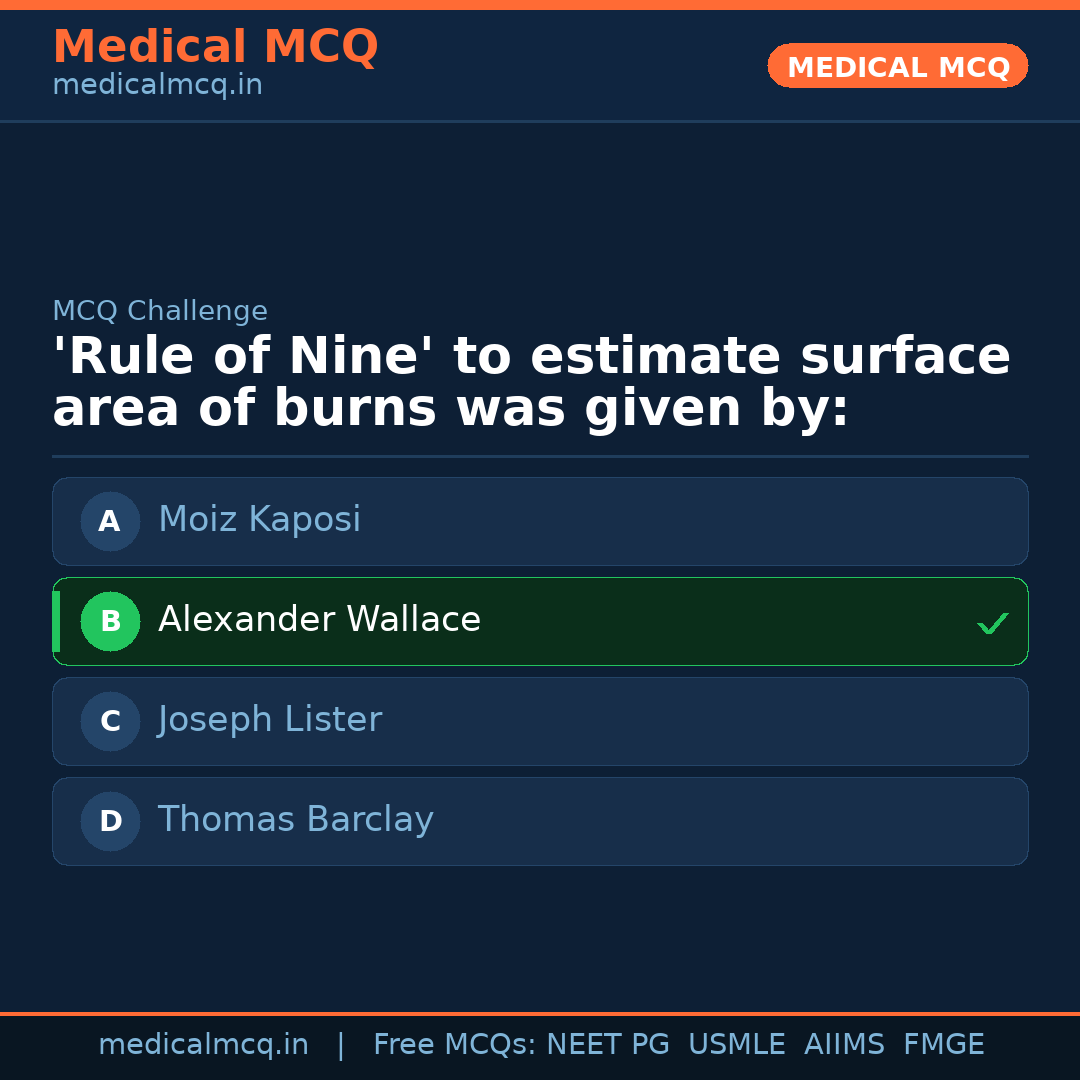The image size is (1080, 1080).
Task: Click the circled letter C badge
Action: (x=110, y=721)
